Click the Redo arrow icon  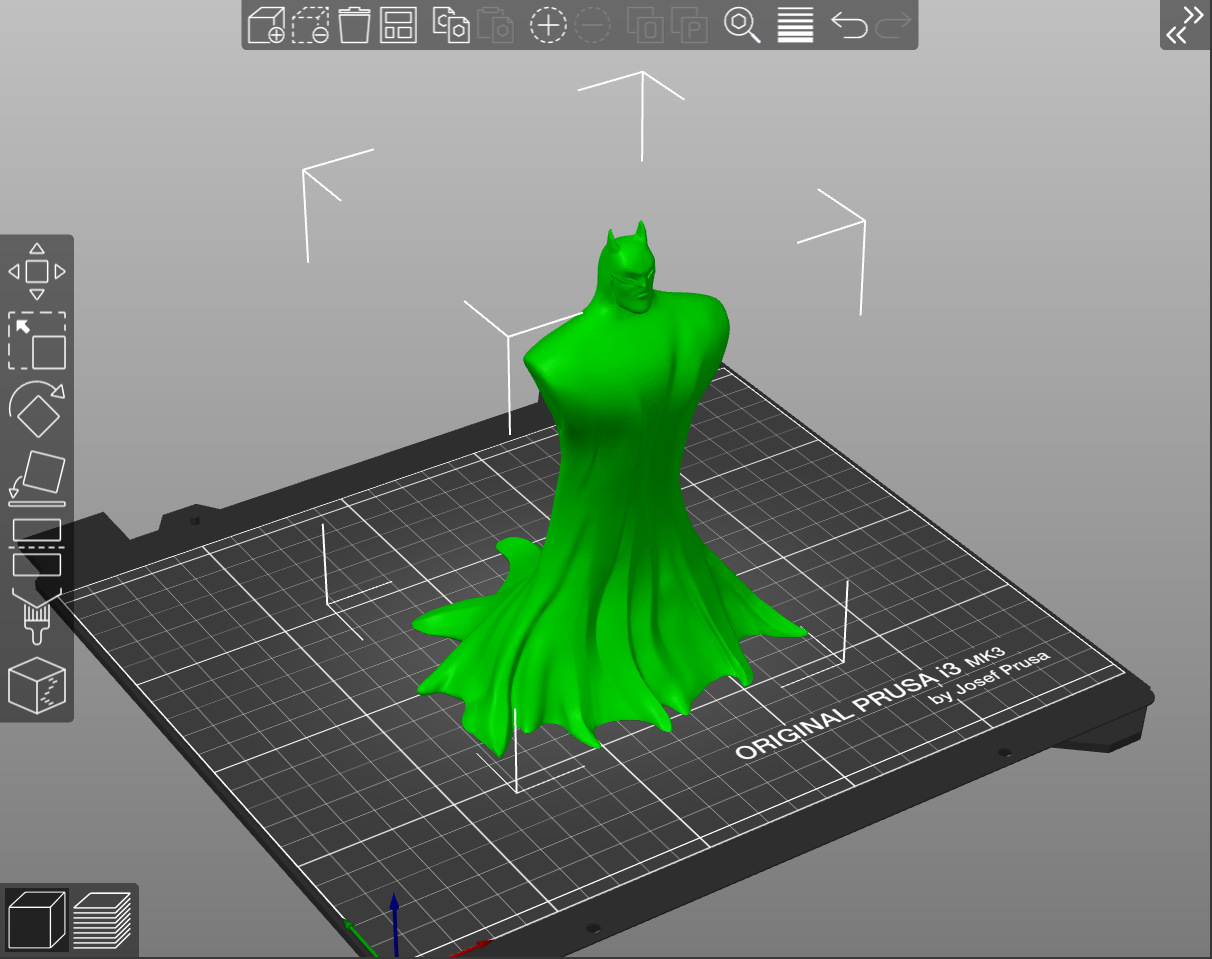pos(893,25)
